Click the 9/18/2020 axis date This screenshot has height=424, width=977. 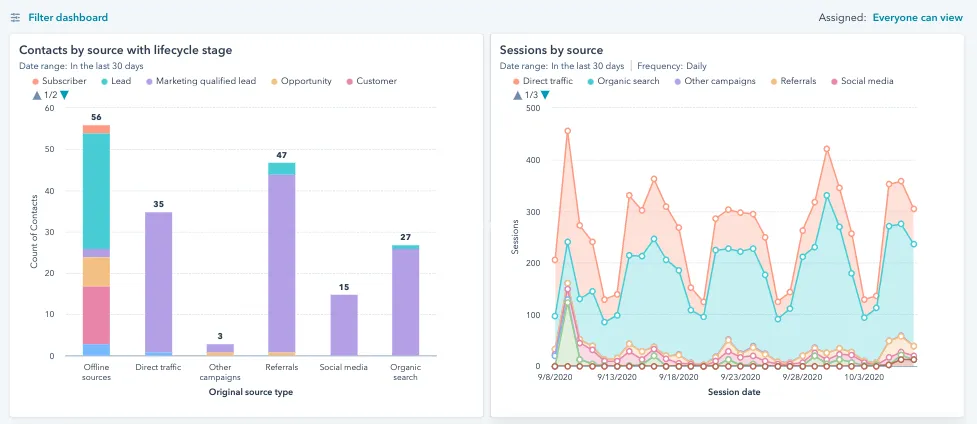pyautogui.click(x=678, y=377)
